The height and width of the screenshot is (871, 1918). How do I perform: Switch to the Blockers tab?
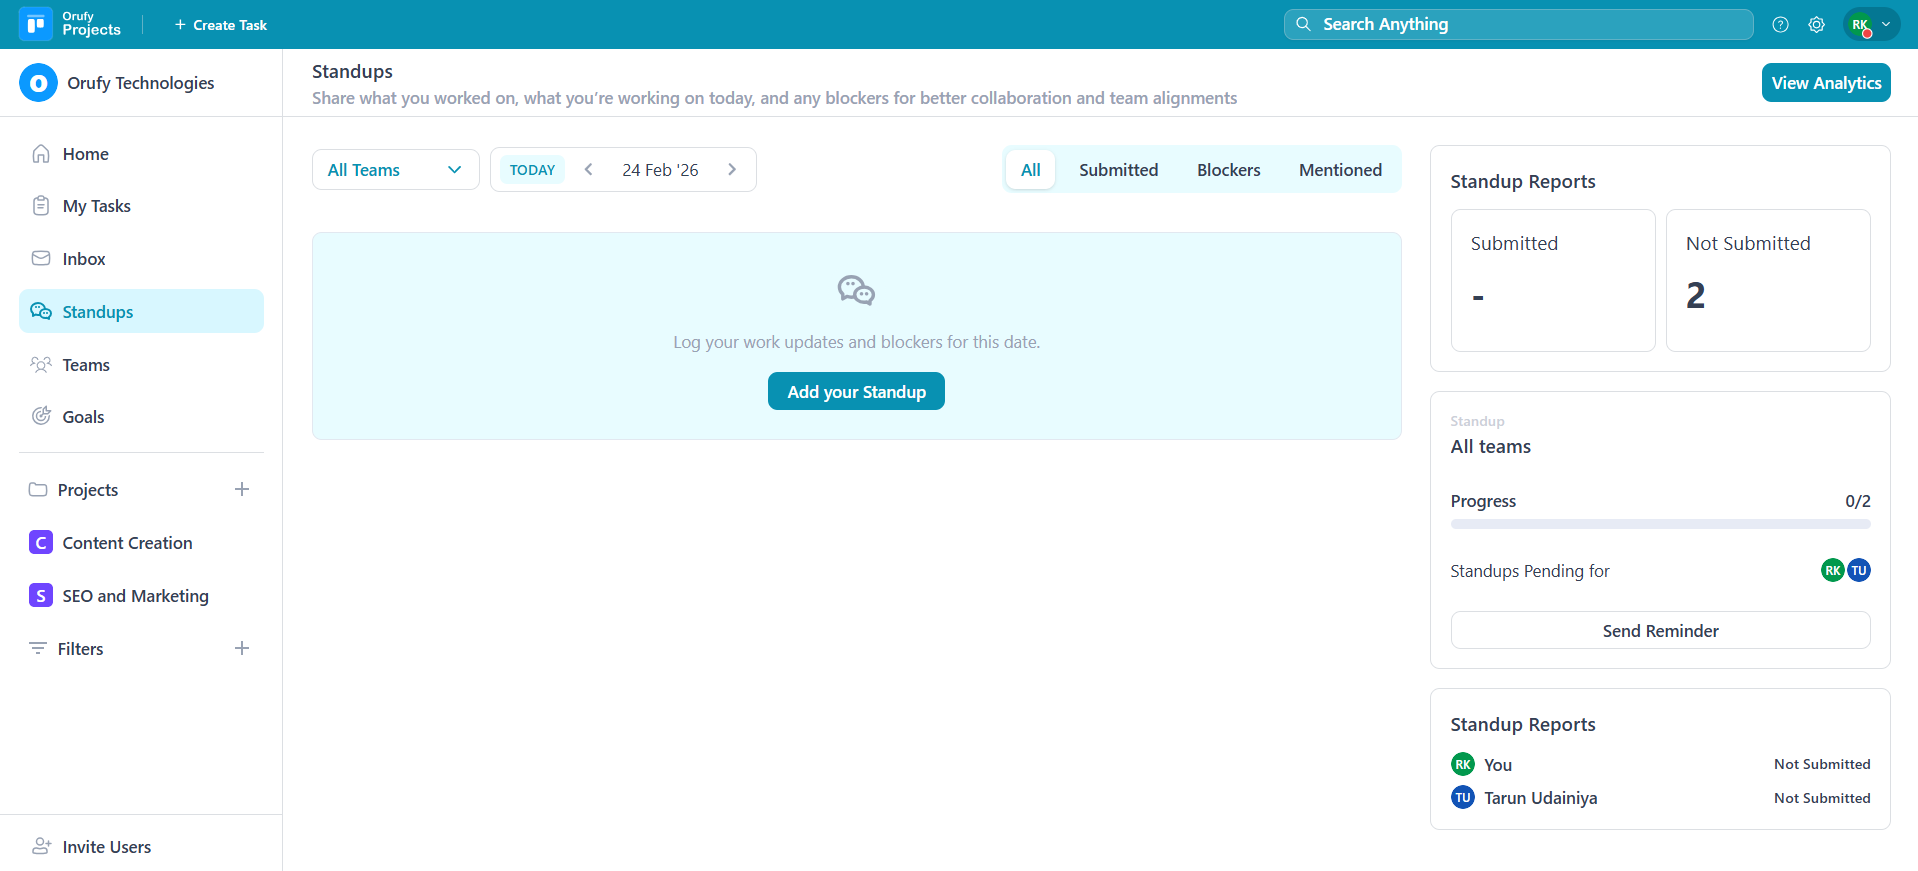coord(1228,170)
